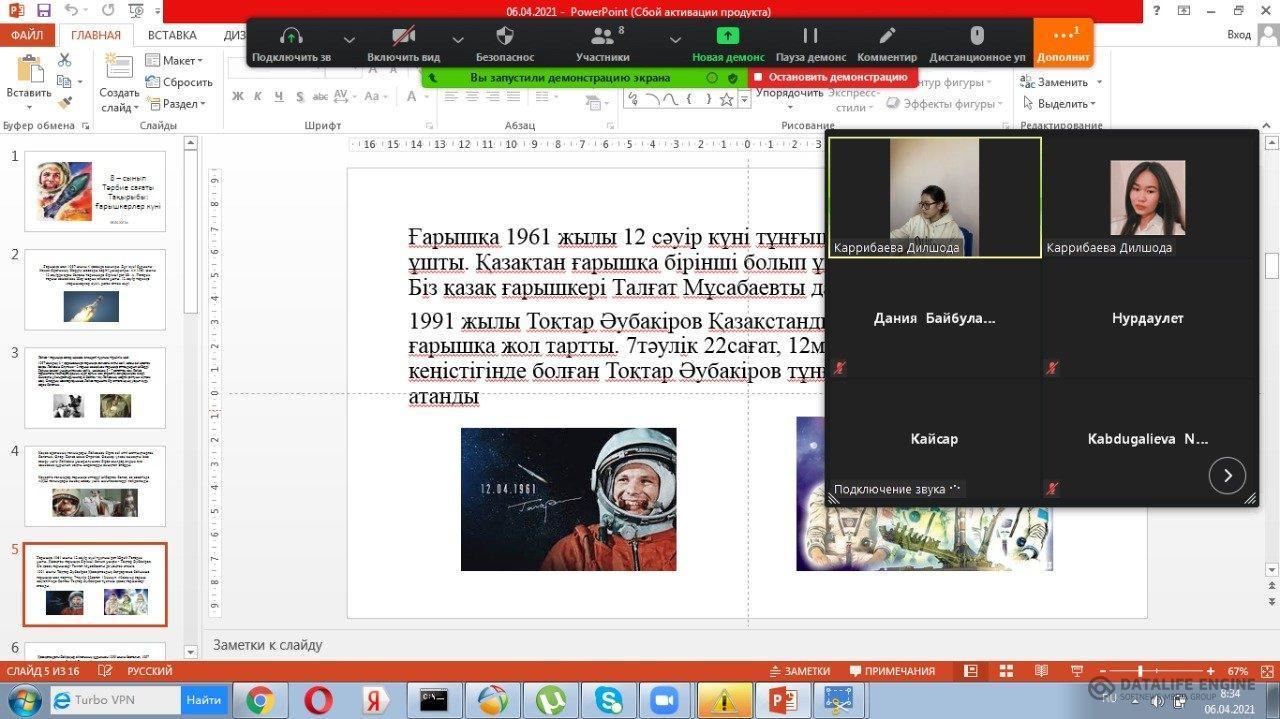This screenshot has width=1280, height=719.
Task: Click the Format Painter brush icon
Action: [x=65, y=103]
